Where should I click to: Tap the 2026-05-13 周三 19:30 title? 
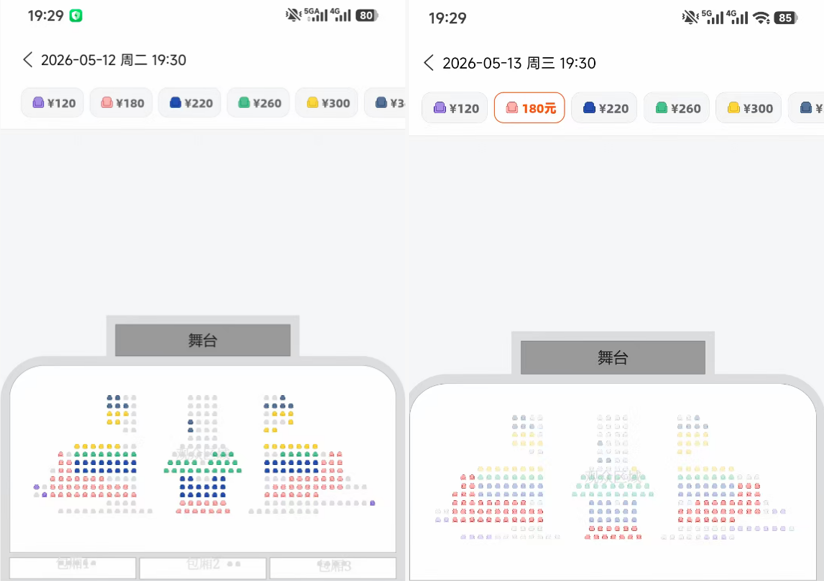coord(519,63)
